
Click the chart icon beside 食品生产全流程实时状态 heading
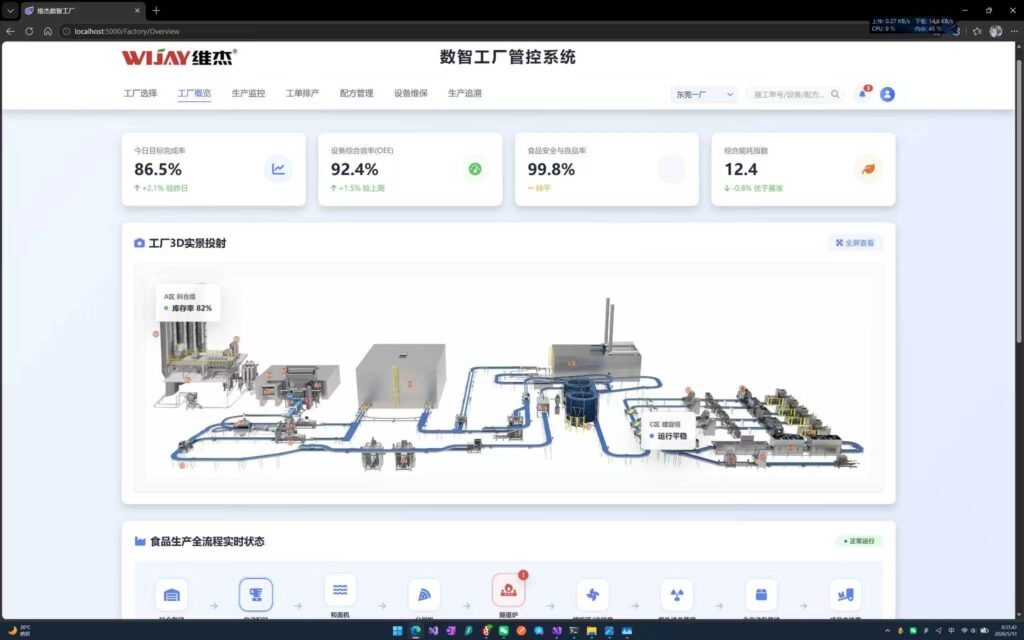140,541
